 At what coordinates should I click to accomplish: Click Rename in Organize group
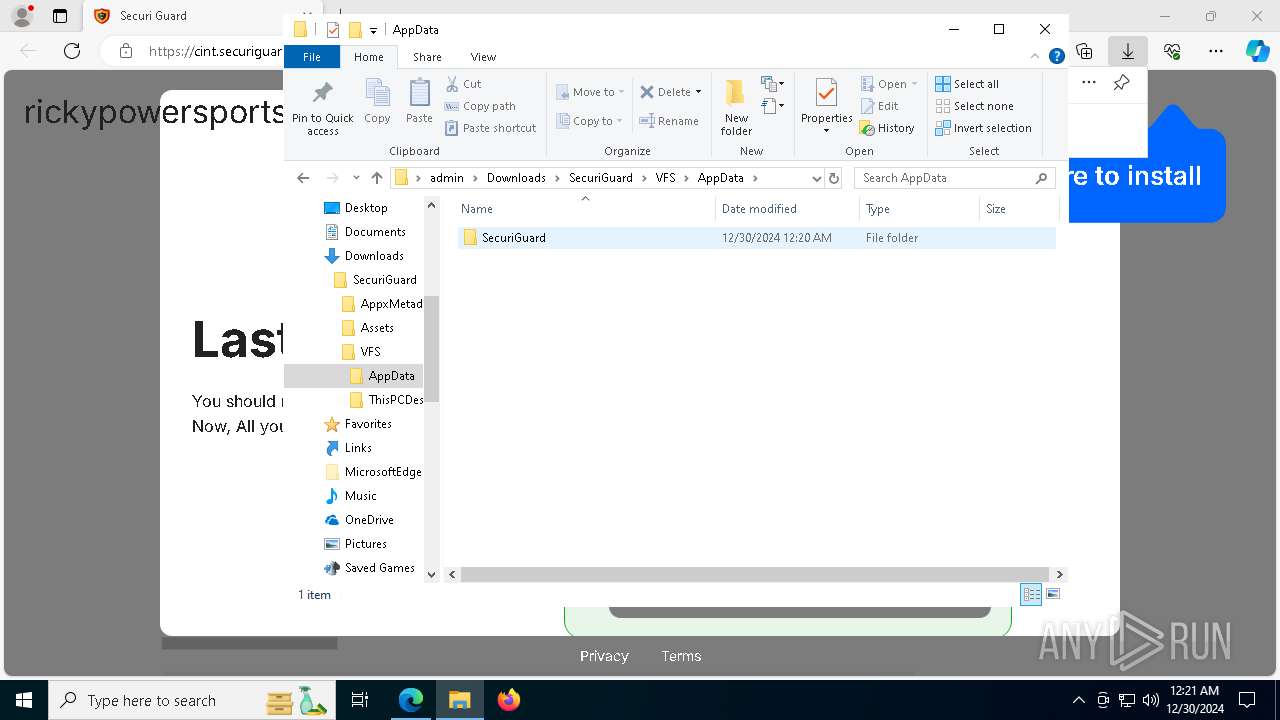[x=669, y=121]
